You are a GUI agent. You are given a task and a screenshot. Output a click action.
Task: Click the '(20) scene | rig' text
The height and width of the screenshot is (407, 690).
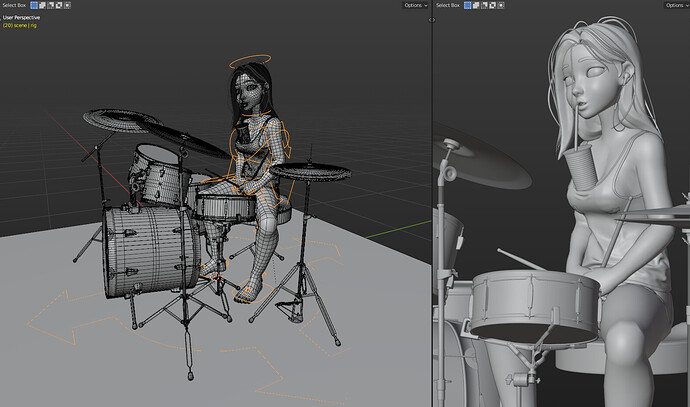coord(20,26)
